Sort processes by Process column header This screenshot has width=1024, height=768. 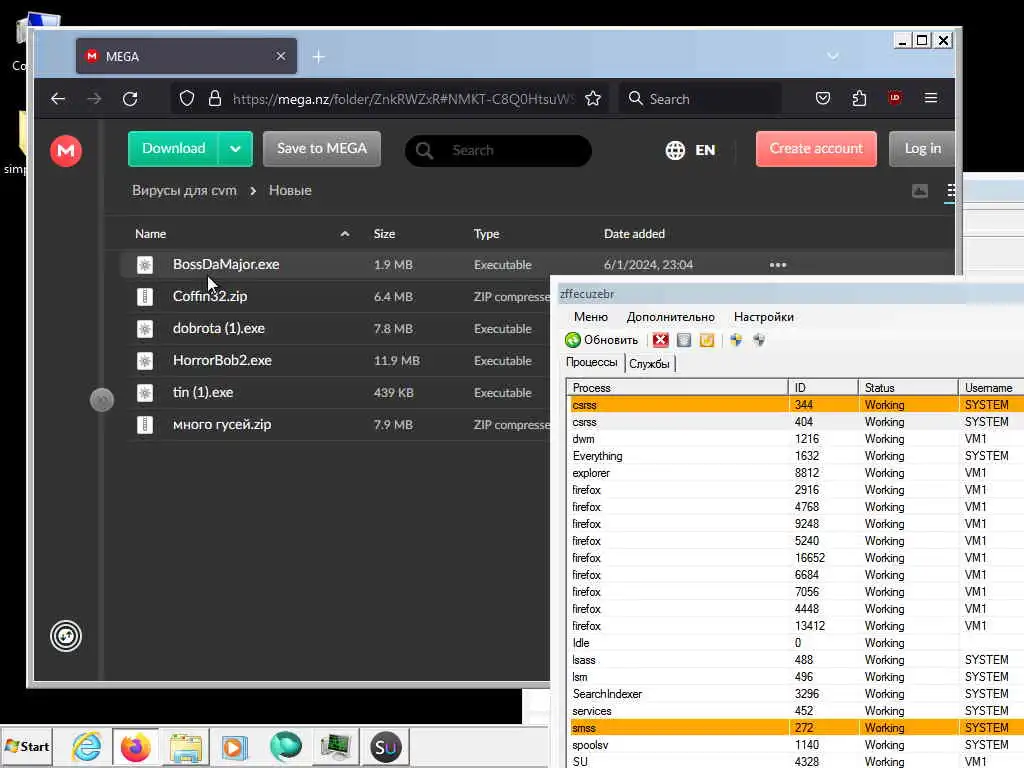[677, 387]
